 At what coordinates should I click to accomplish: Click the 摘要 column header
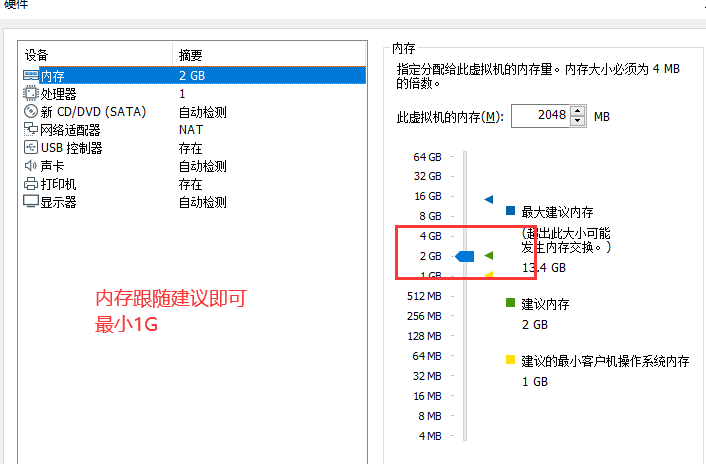click(190, 55)
